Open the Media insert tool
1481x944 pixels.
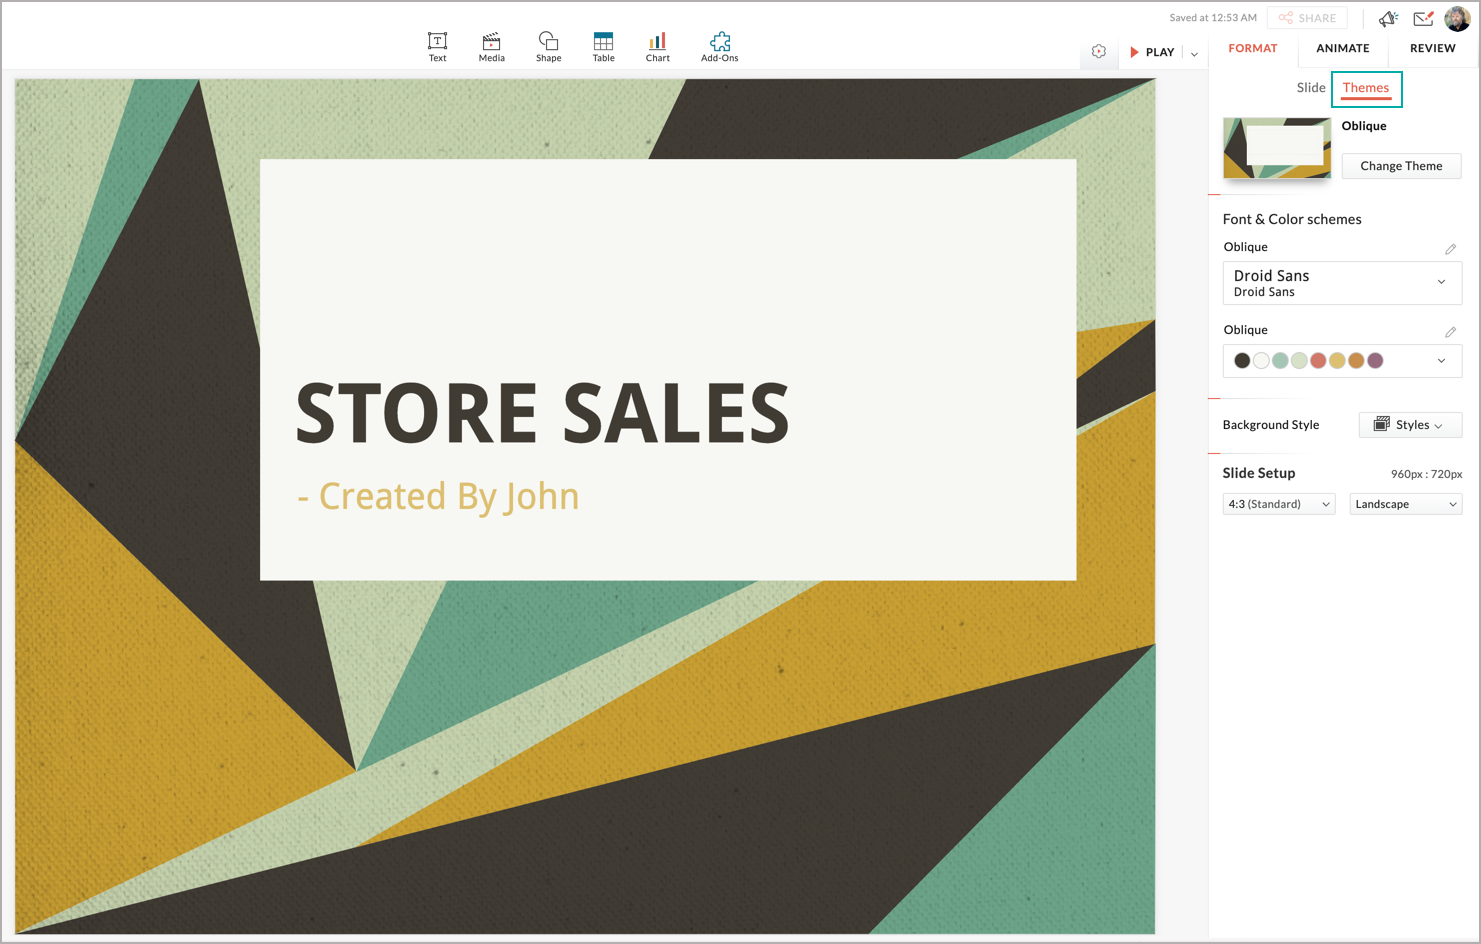click(491, 47)
